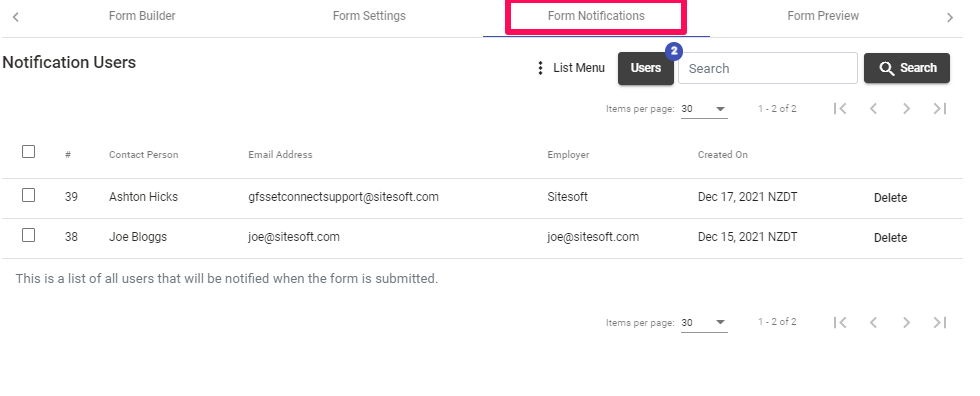Sort by the Contact Person column header
Screen dimensions: 980x396
click(x=143, y=155)
